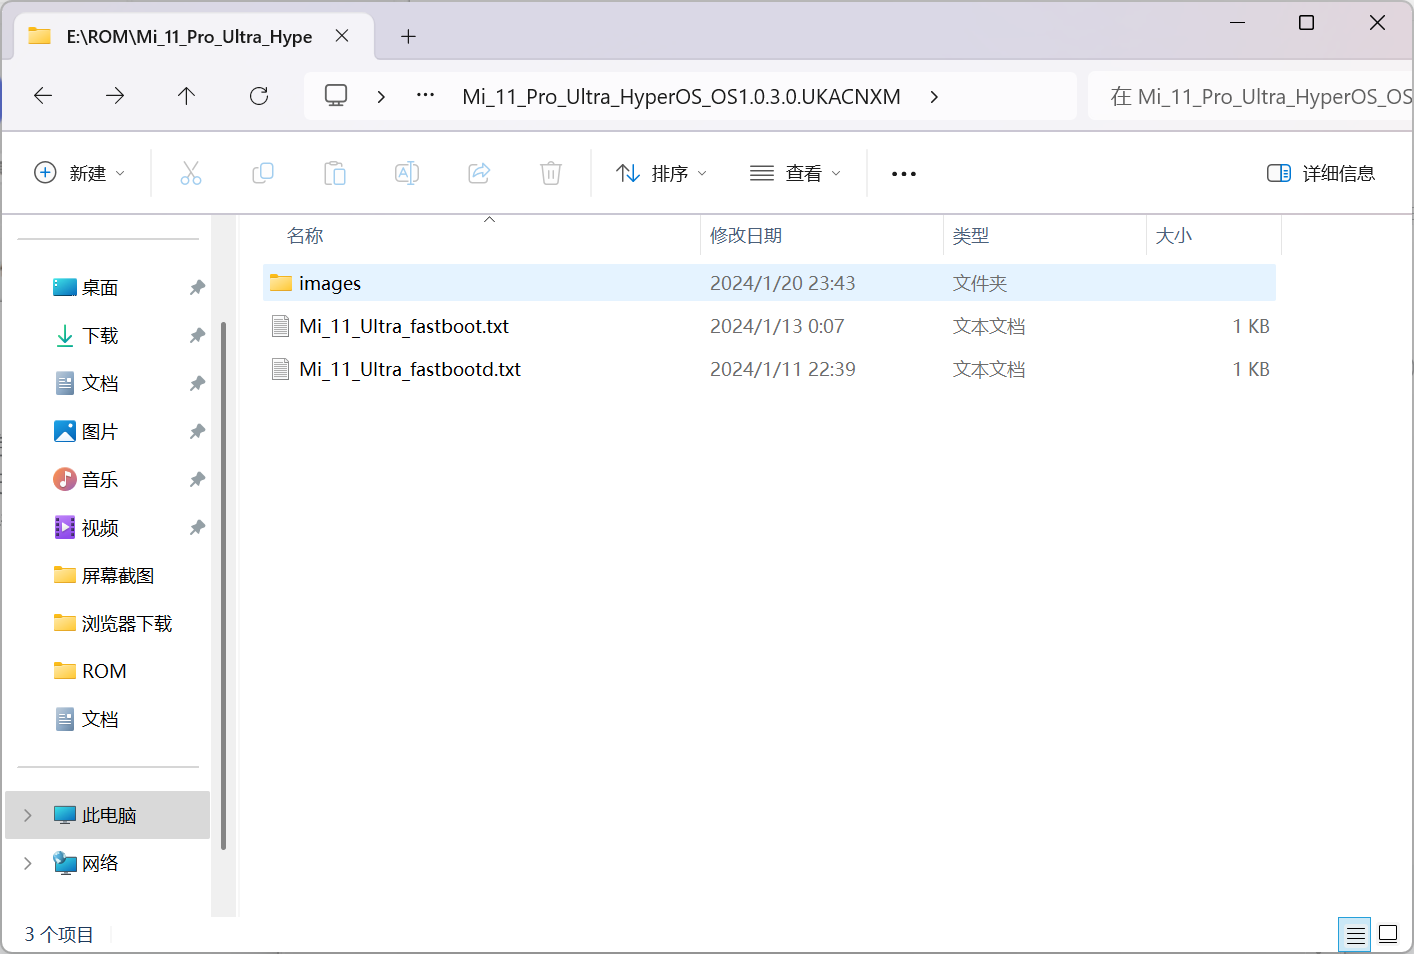This screenshot has height=954, width=1414.
Task: Click the Share icon in the toolbar
Action: tap(478, 172)
